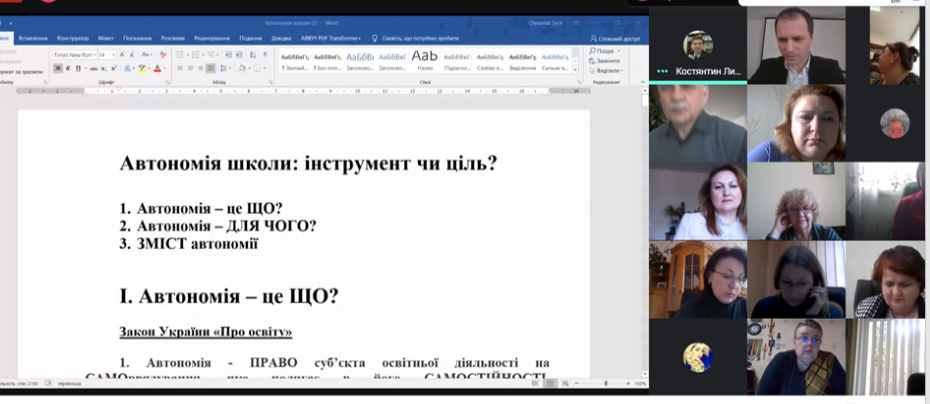The image size is (930, 404).
Task: Click the increase font size icon
Action: 121,54
